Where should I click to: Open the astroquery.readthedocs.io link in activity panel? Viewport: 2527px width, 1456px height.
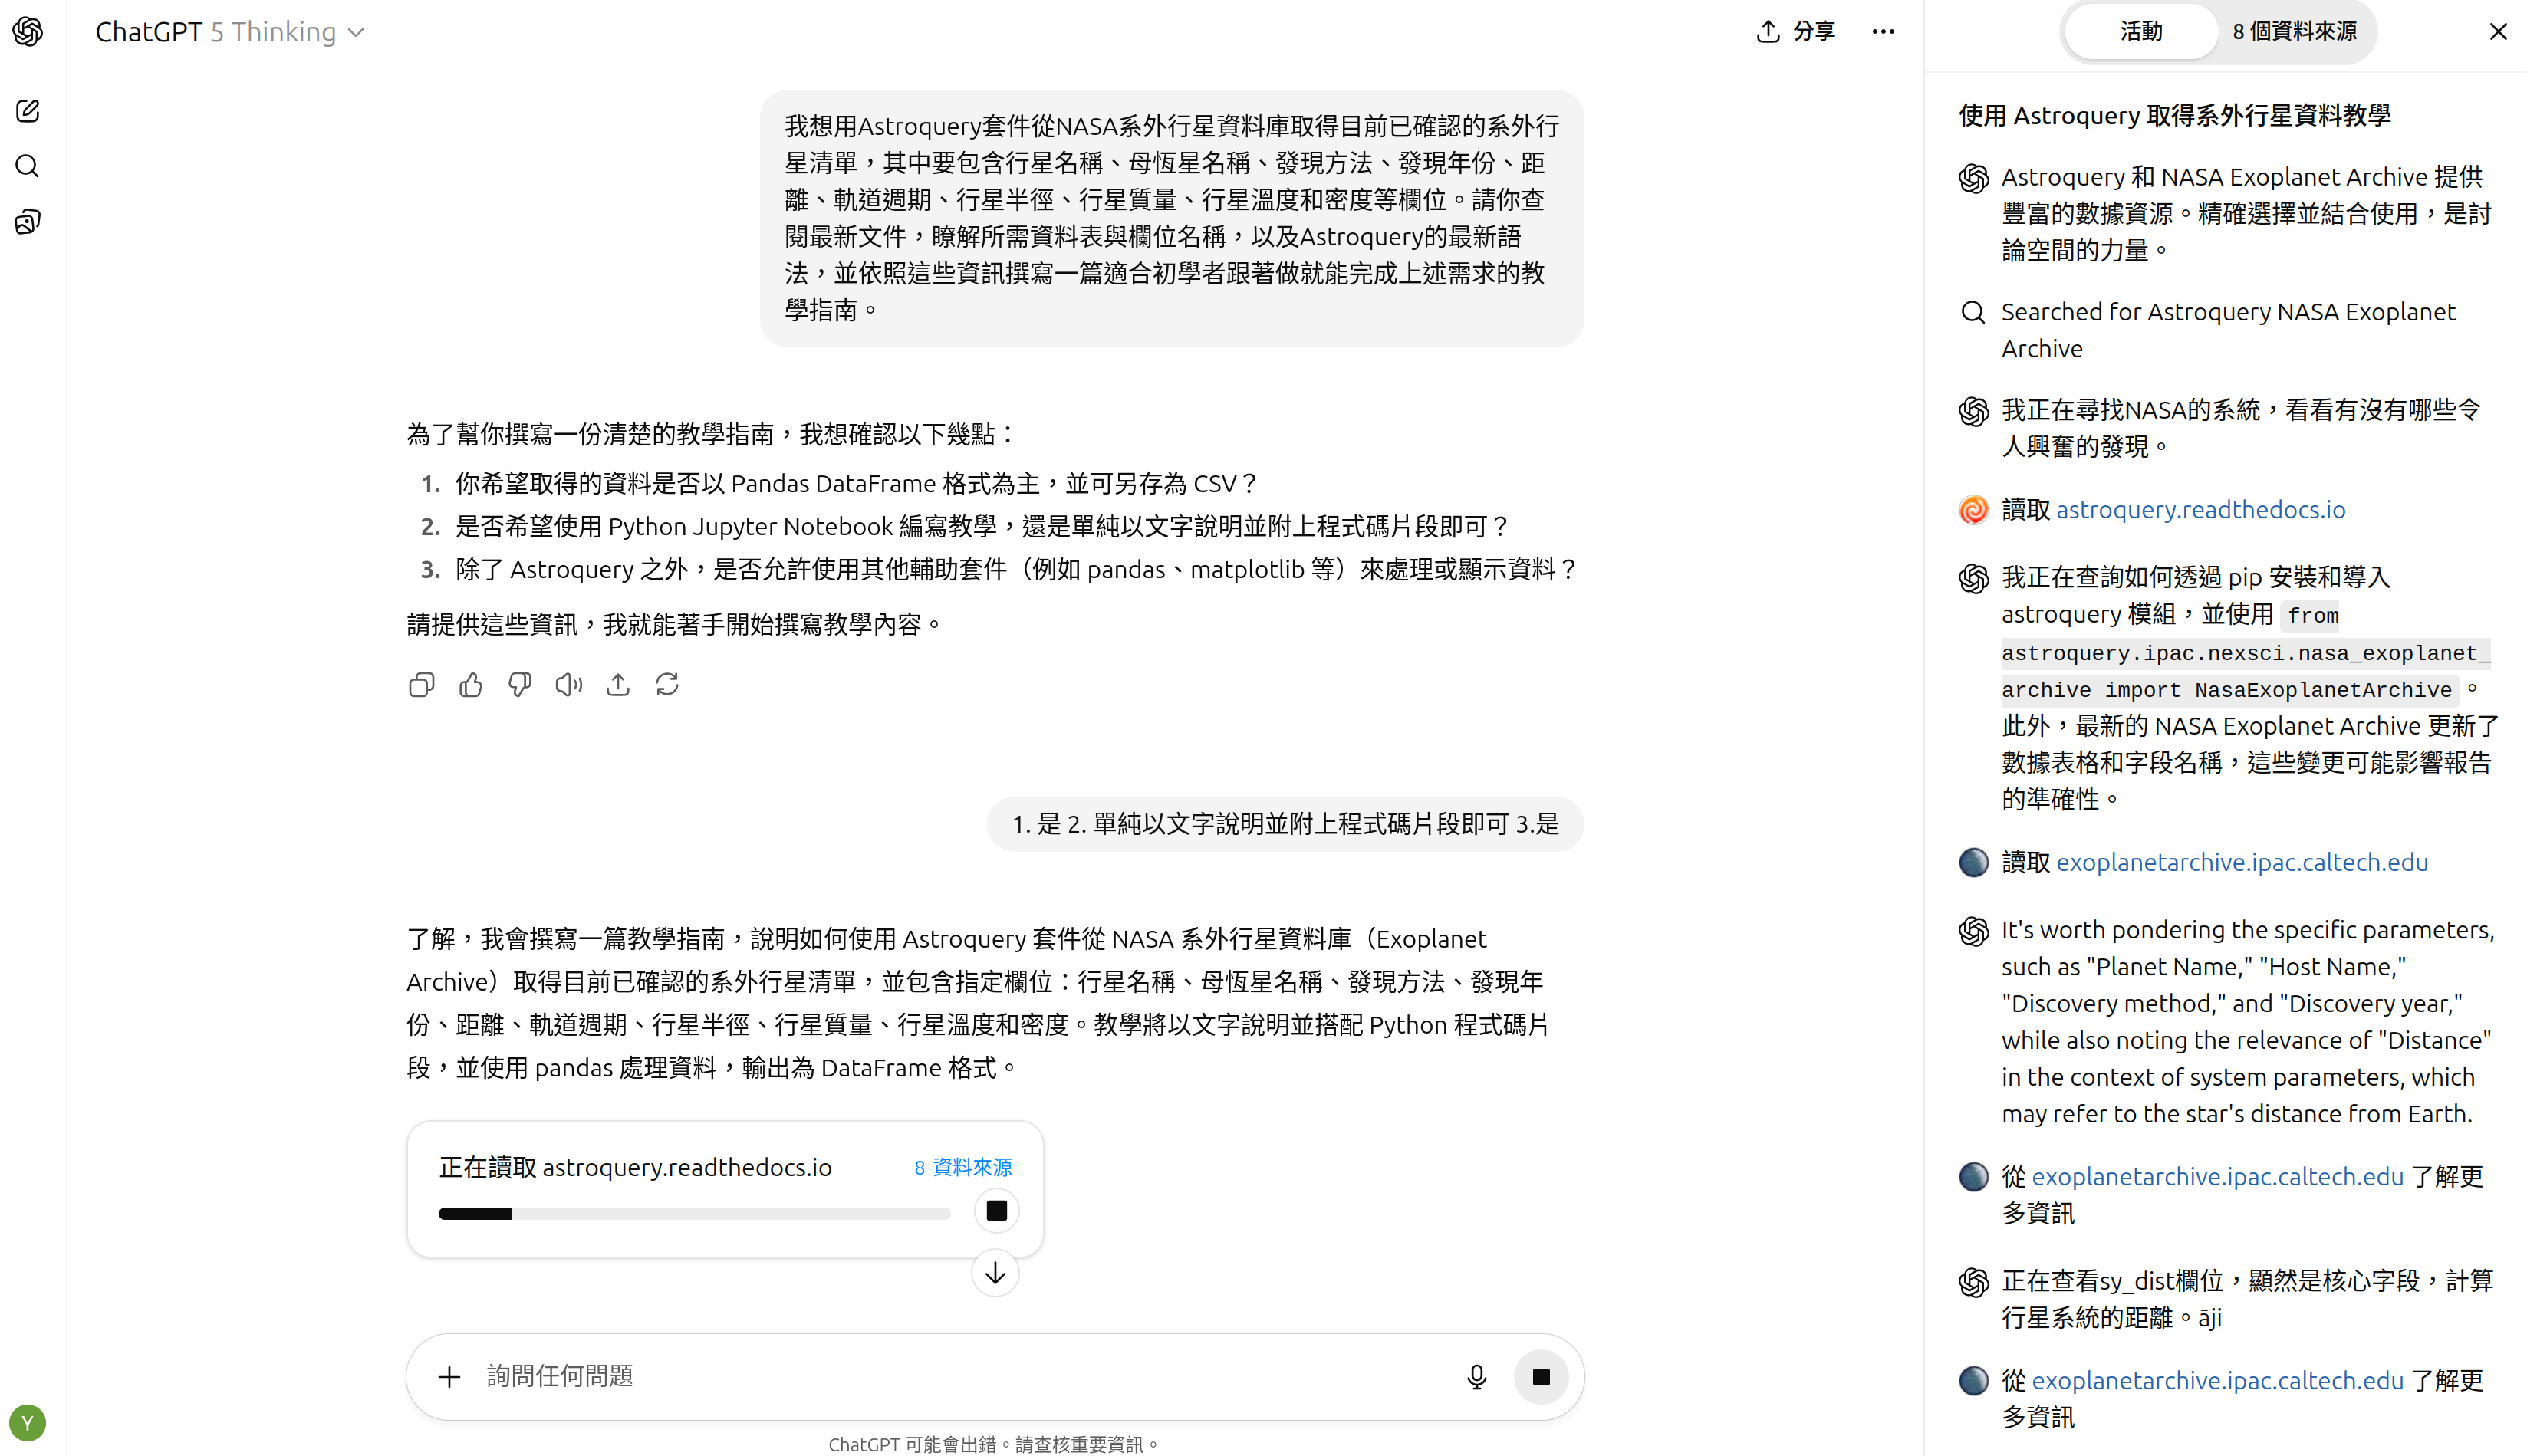coord(2200,510)
